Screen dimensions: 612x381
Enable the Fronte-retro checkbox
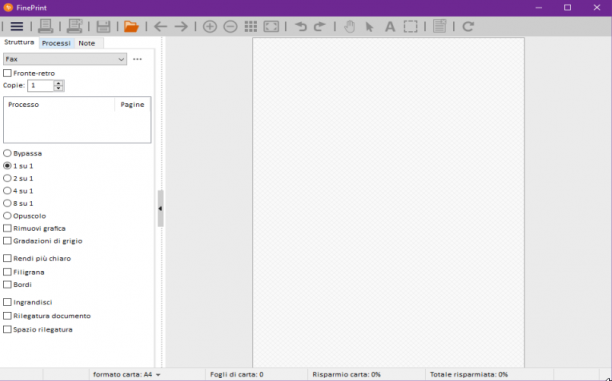tap(7, 73)
